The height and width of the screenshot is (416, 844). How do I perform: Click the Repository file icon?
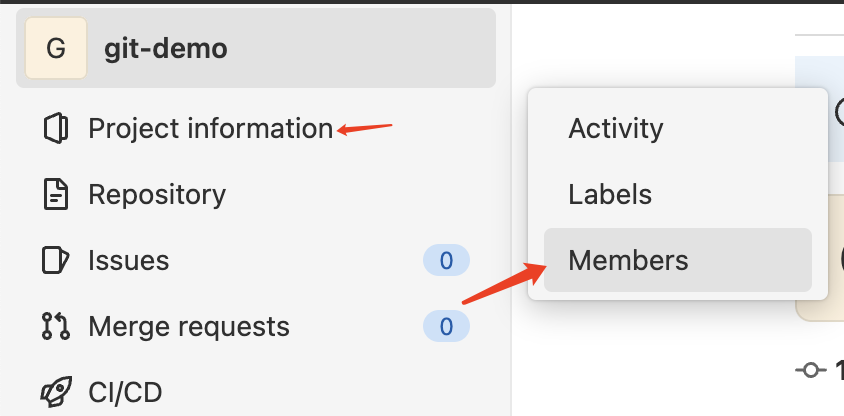pos(55,194)
